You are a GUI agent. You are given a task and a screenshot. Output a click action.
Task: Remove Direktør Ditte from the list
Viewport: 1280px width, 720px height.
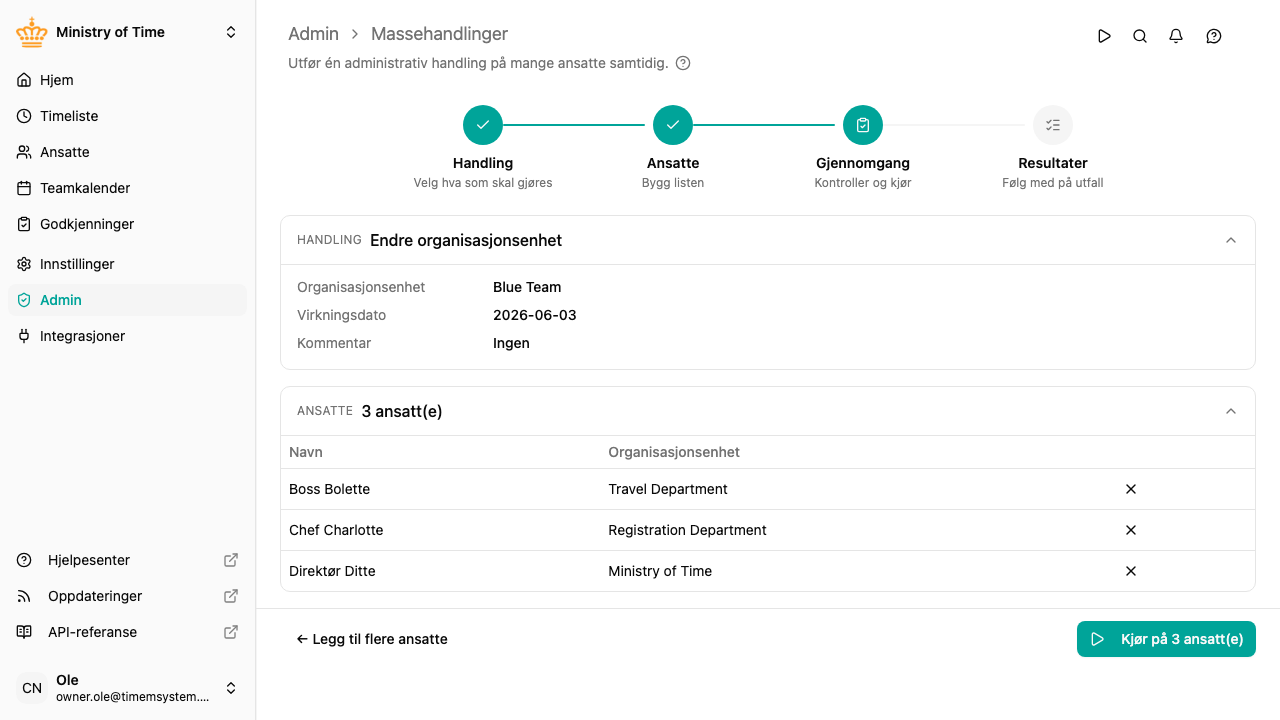coord(1131,571)
